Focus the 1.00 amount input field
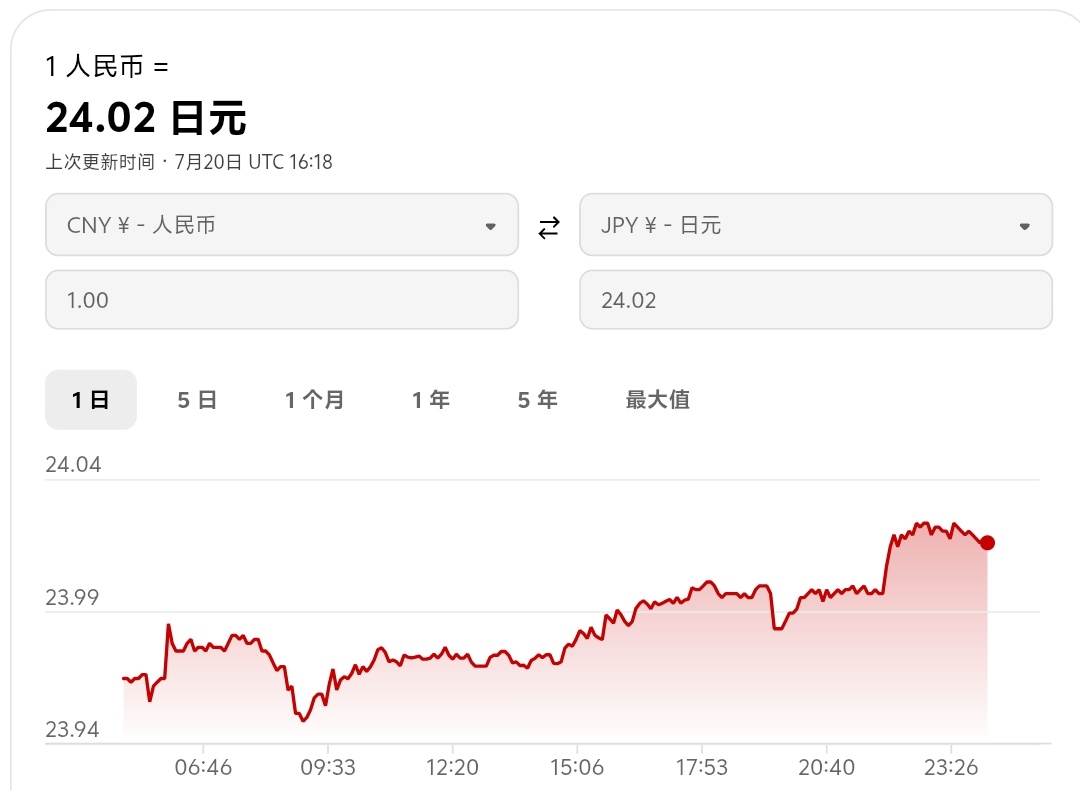 click(282, 300)
